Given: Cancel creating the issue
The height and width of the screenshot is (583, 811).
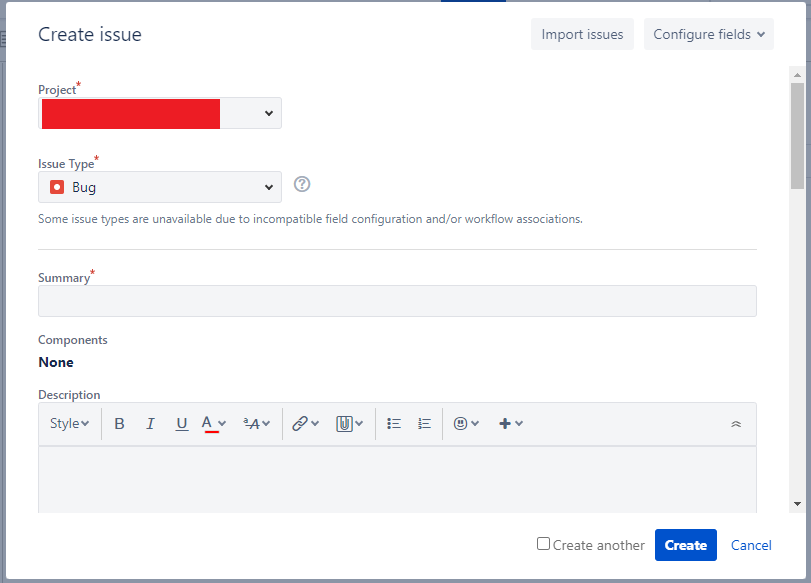Looking at the screenshot, I should tap(750, 545).
